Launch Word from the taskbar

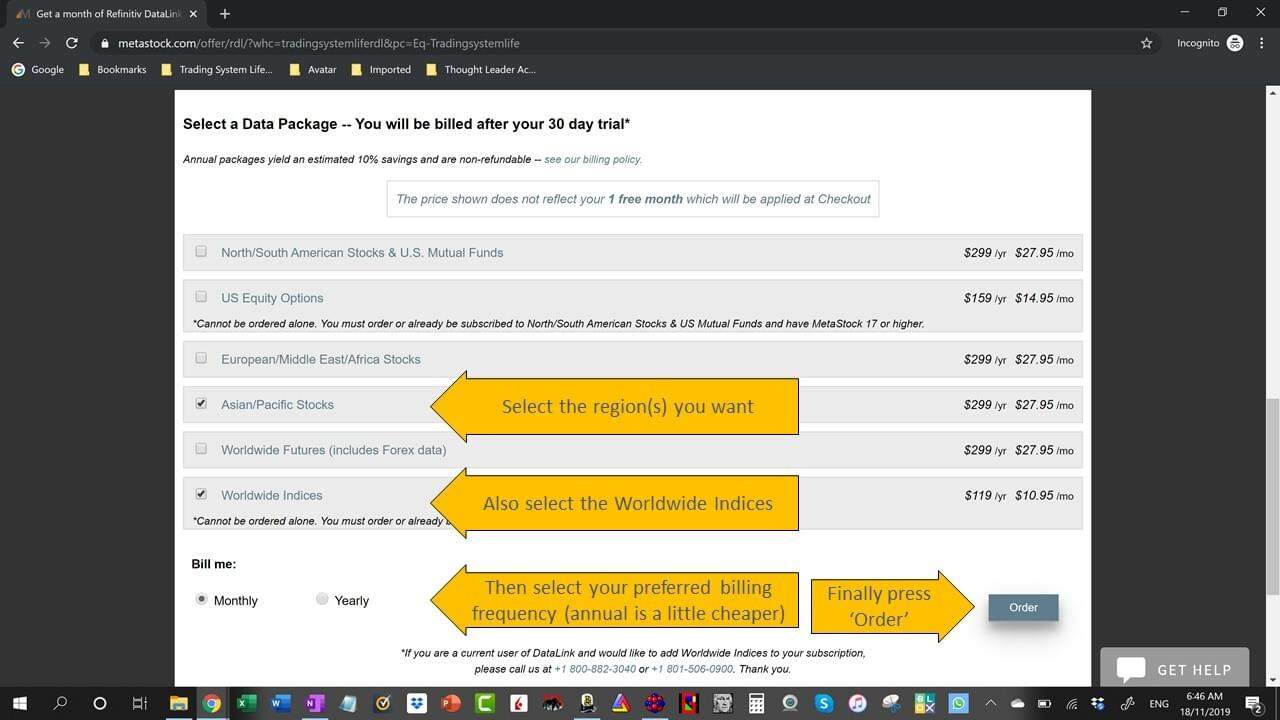click(x=280, y=703)
